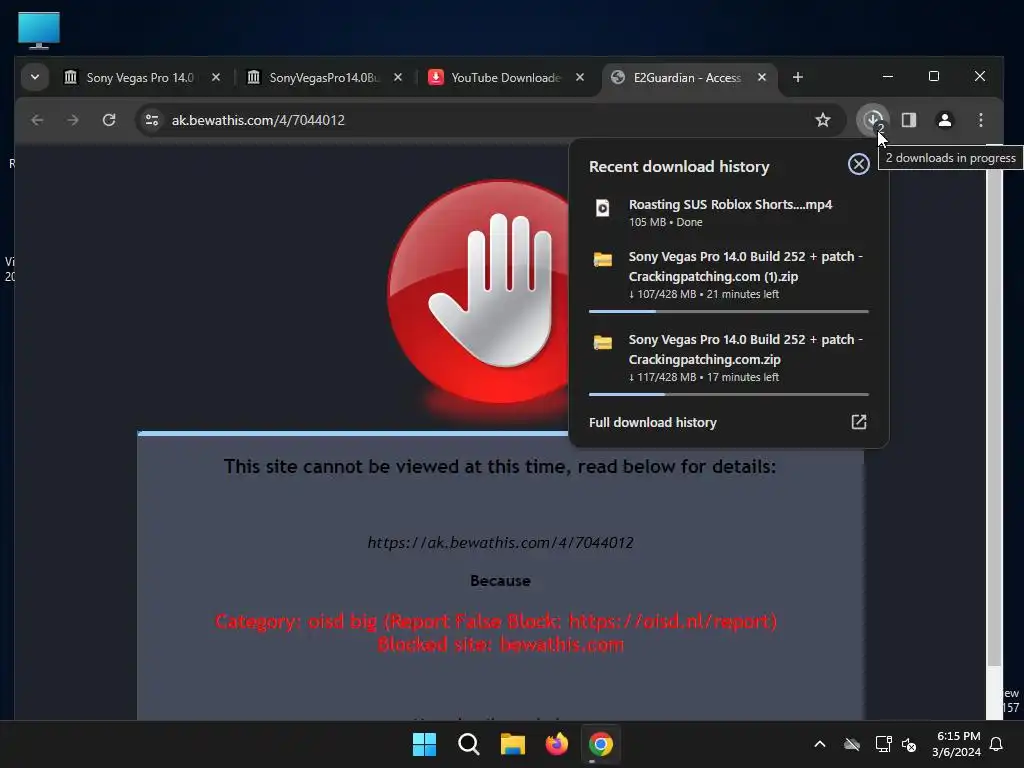The width and height of the screenshot is (1024, 768).
Task: Open Roasting SUS Roblox Shorts mp4 download
Action: pos(729,212)
